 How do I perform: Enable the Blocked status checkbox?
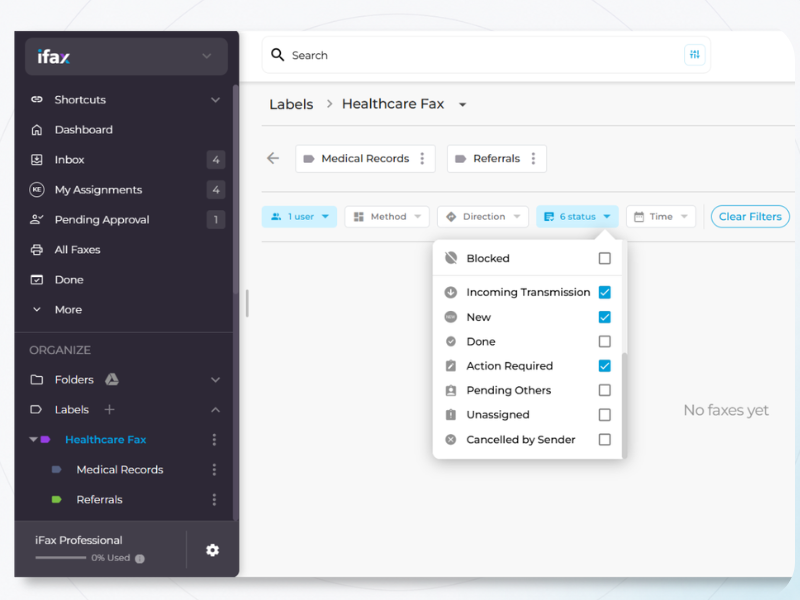[x=605, y=258]
